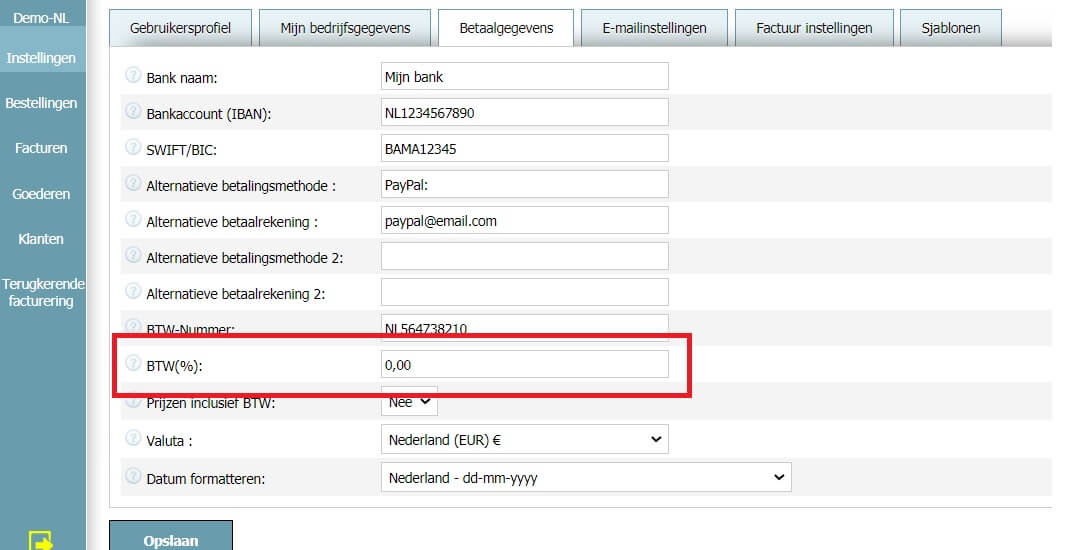The width and height of the screenshot is (1088, 550).
Task: Click the yellow logout icon in sidebar
Action: coord(42,540)
